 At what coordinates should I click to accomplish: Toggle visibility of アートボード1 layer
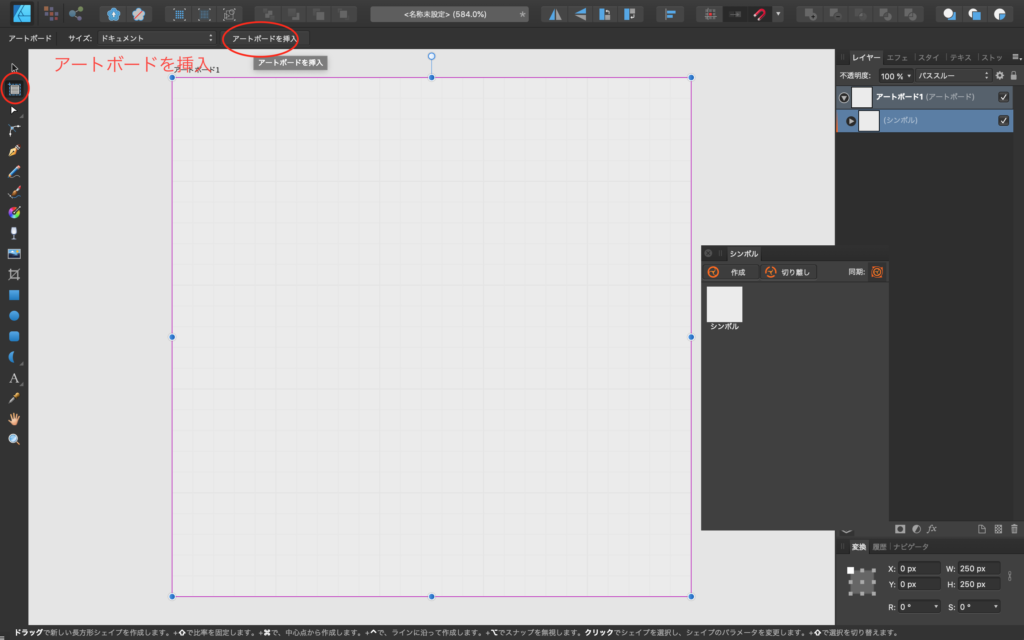pyautogui.click(x=1004, y=97)
